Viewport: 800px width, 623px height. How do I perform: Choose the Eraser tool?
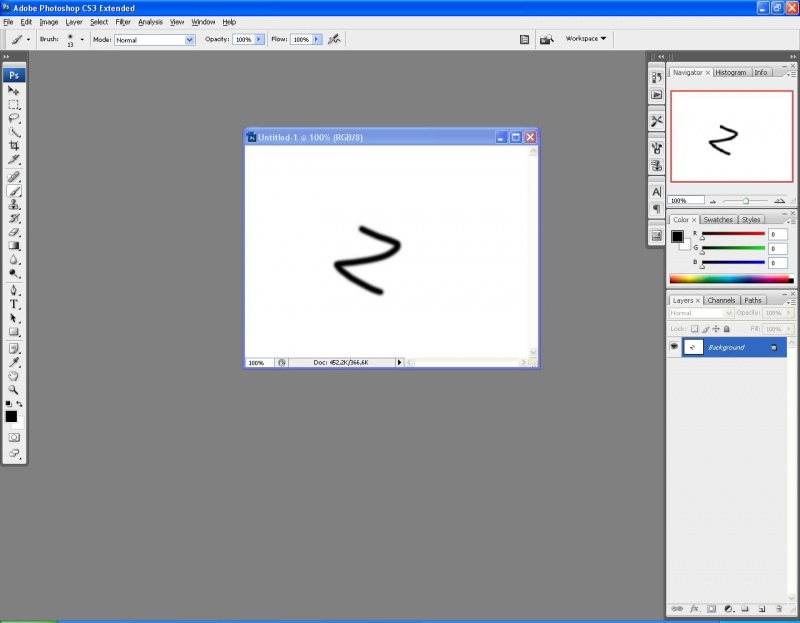pyautogui.click(x=14, y=232)
